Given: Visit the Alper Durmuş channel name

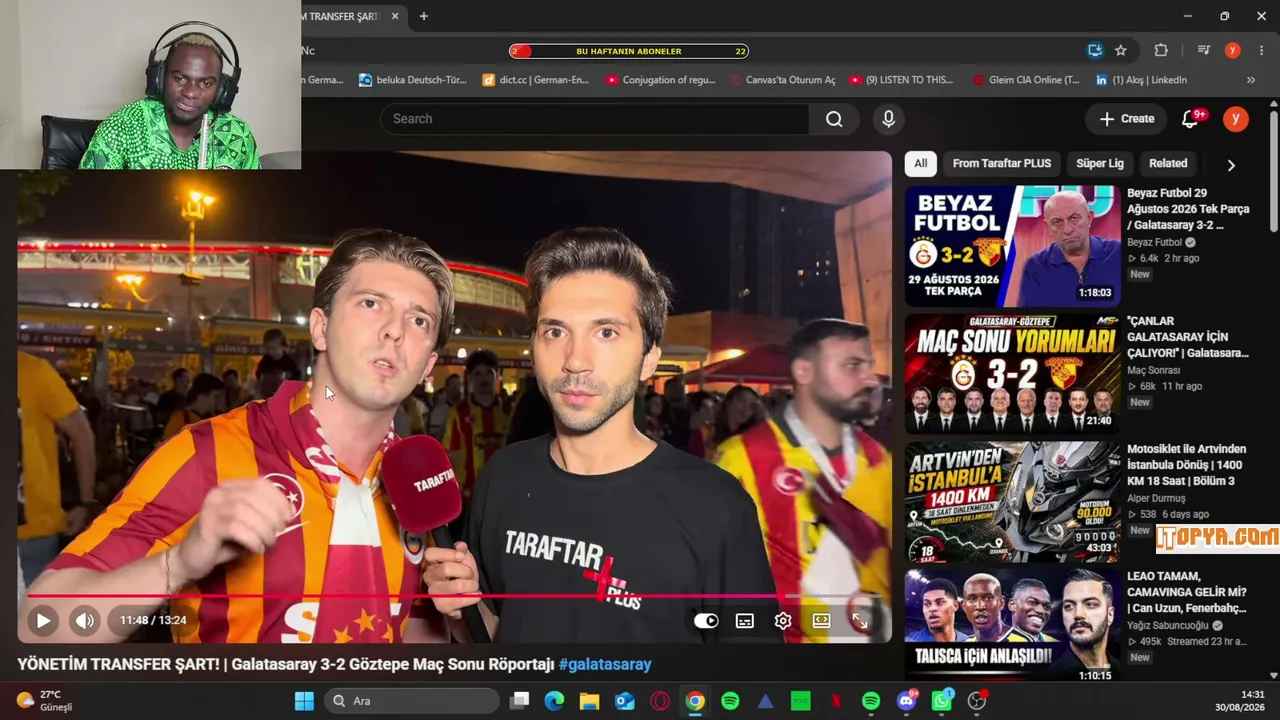Looking at the screenshot, I should coord(1156,498).
